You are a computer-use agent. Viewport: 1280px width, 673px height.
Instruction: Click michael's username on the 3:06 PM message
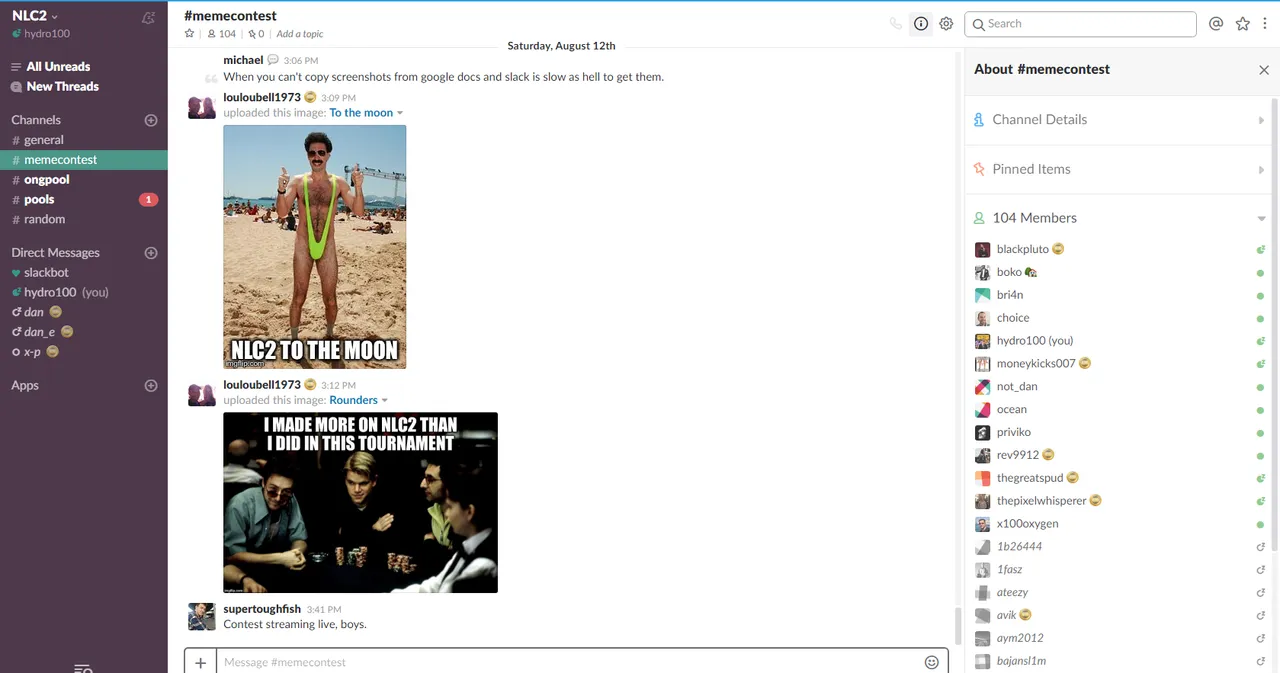[243, 60]
